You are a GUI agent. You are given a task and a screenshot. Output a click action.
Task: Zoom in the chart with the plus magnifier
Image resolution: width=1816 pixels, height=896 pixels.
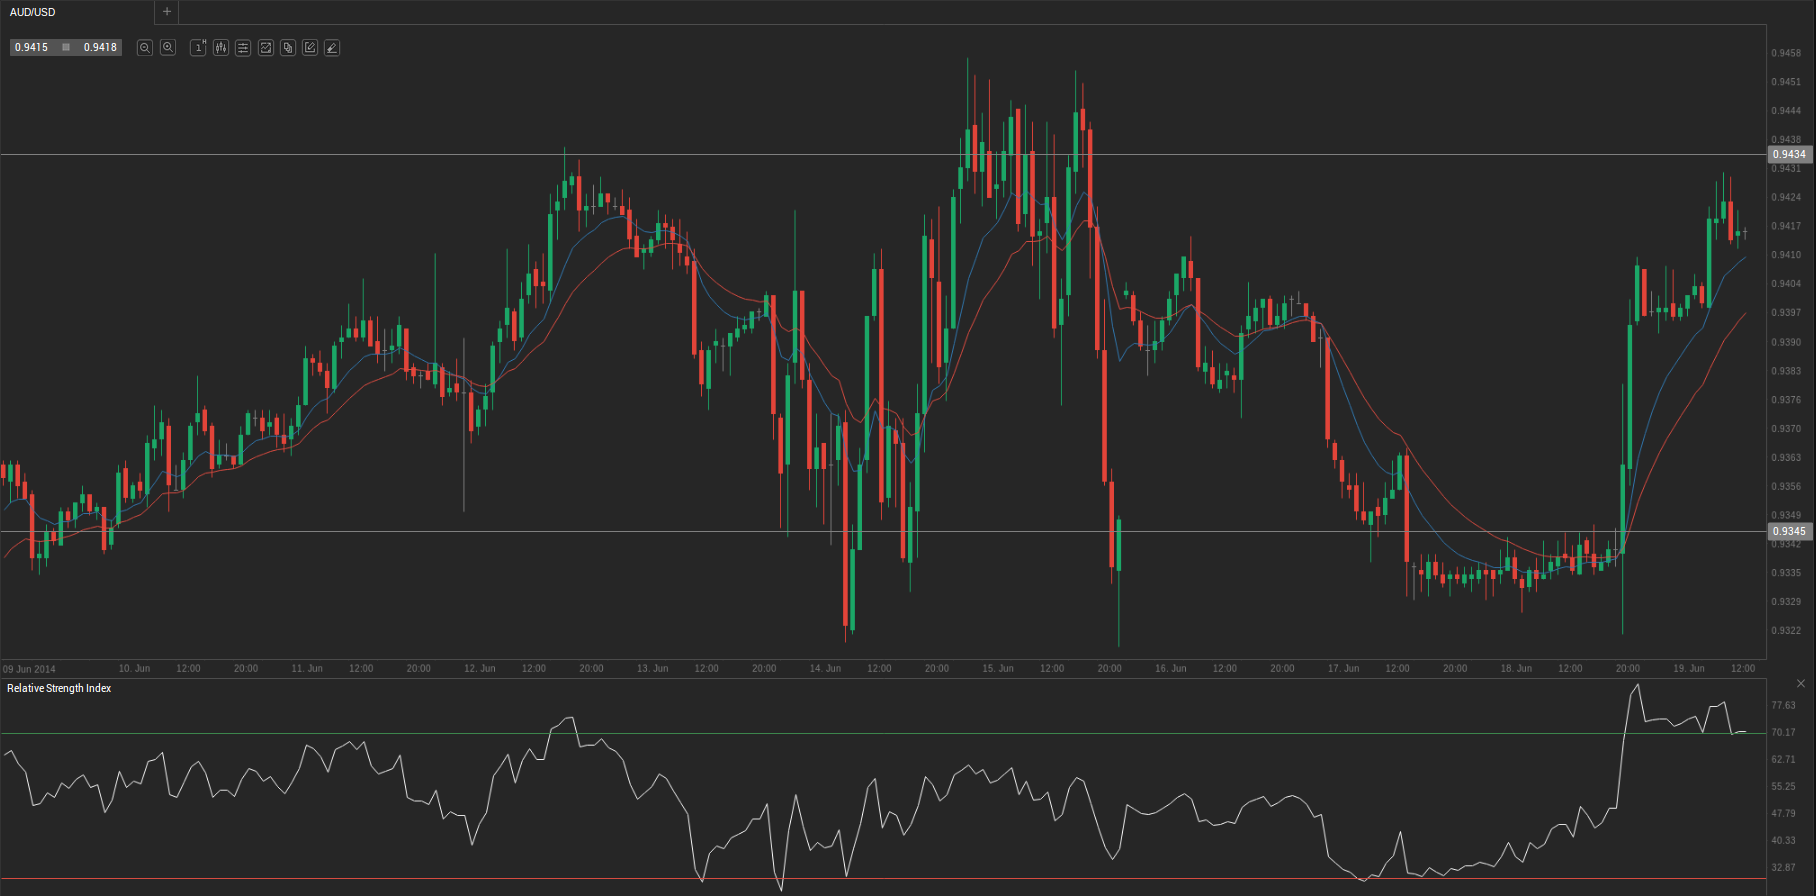[168, 47]
